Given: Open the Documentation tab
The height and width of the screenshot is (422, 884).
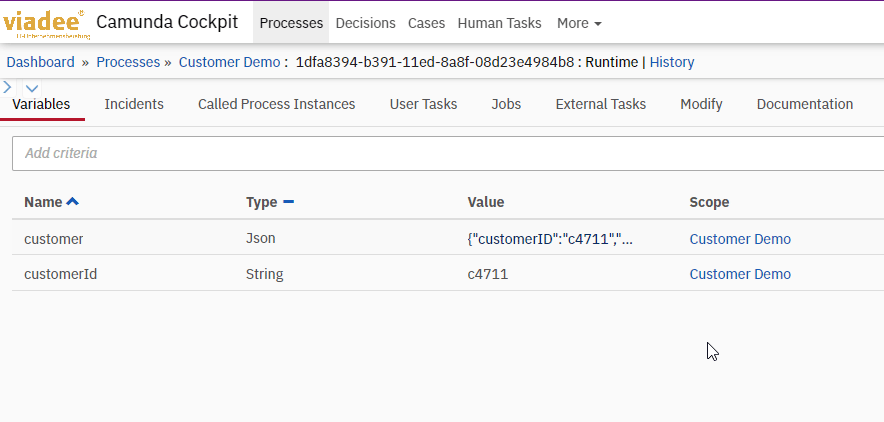Looking at the screenshot, I should click(805, 104).
